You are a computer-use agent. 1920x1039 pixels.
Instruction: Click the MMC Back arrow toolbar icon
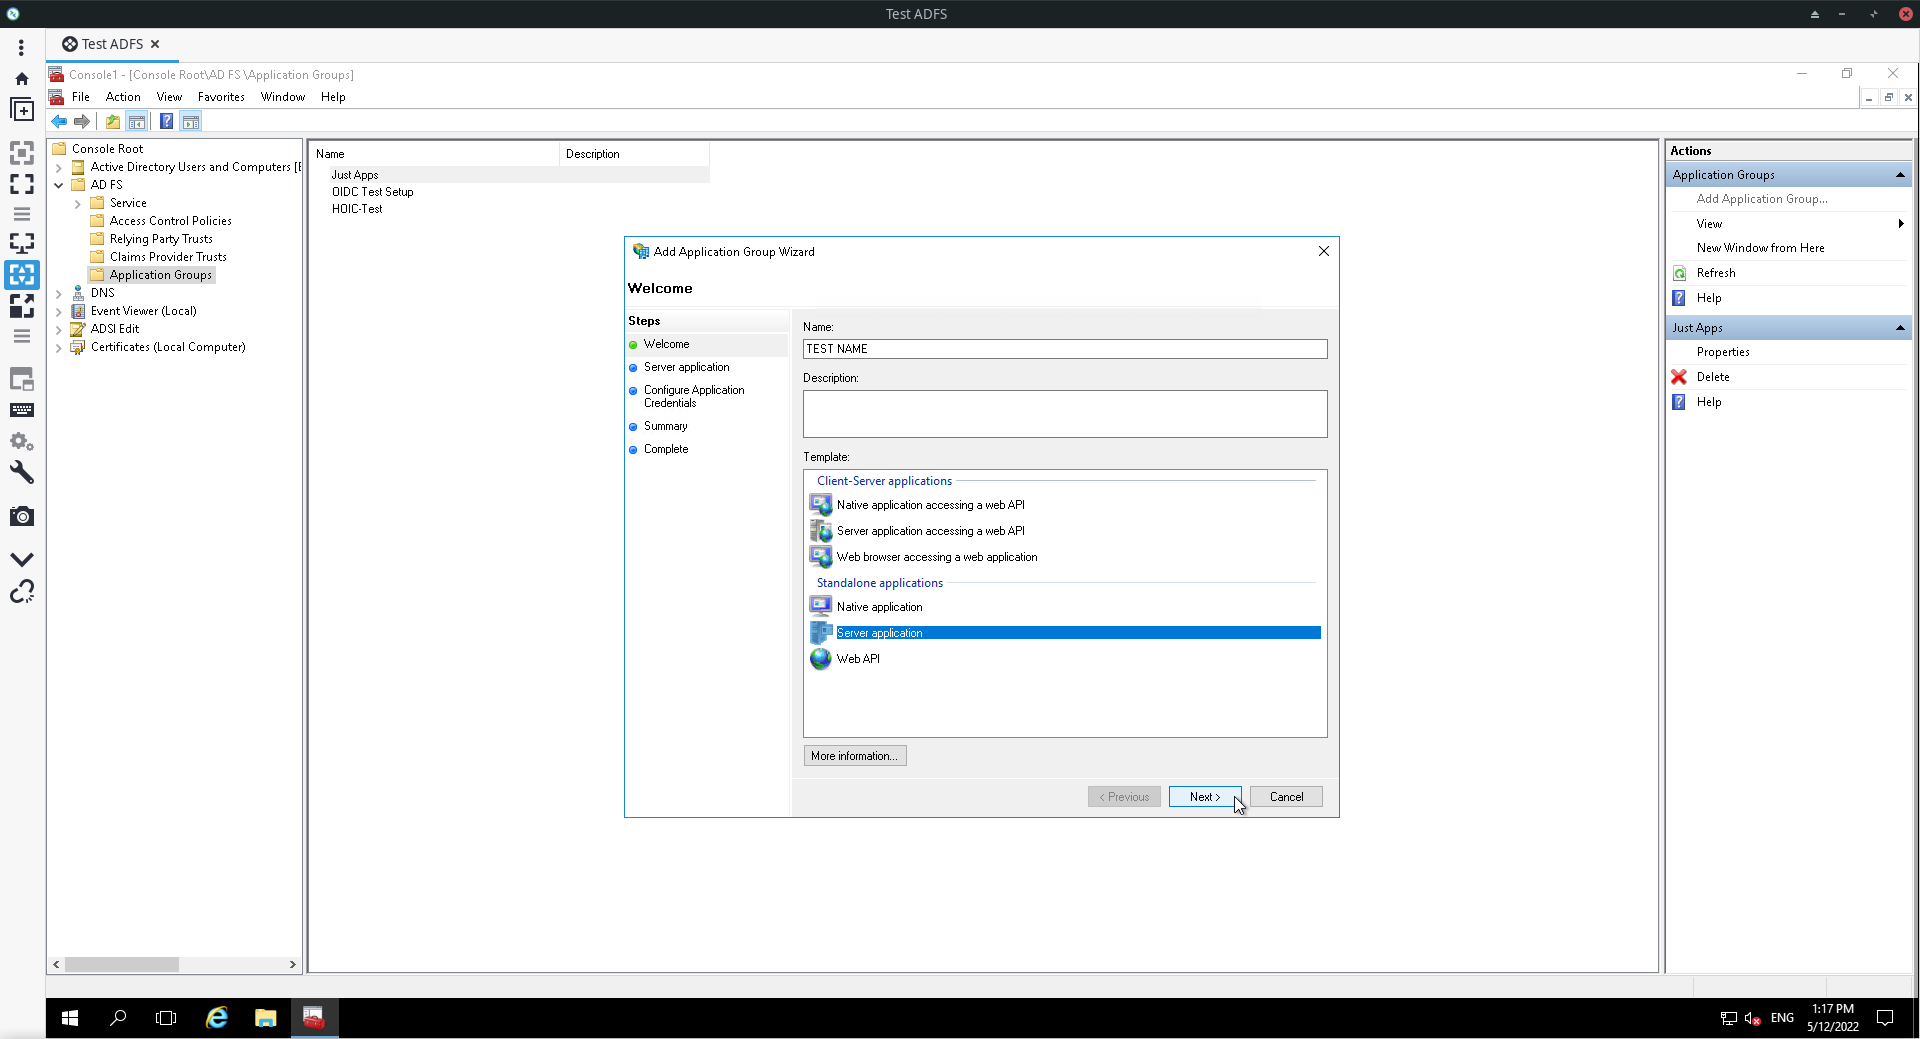[59, 122]
